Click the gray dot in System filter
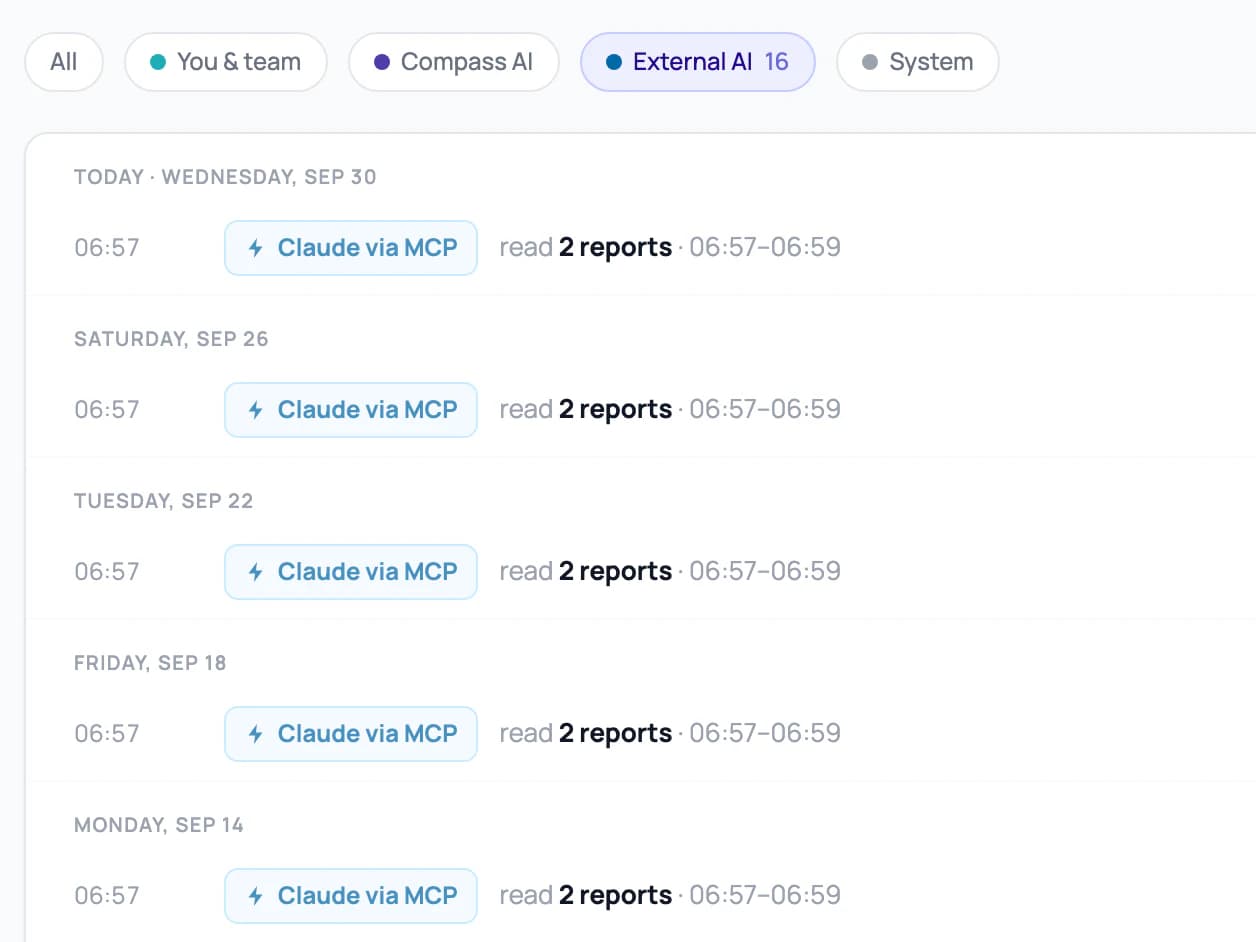Viewport: 1256px width, 942px height. [870, 62]
